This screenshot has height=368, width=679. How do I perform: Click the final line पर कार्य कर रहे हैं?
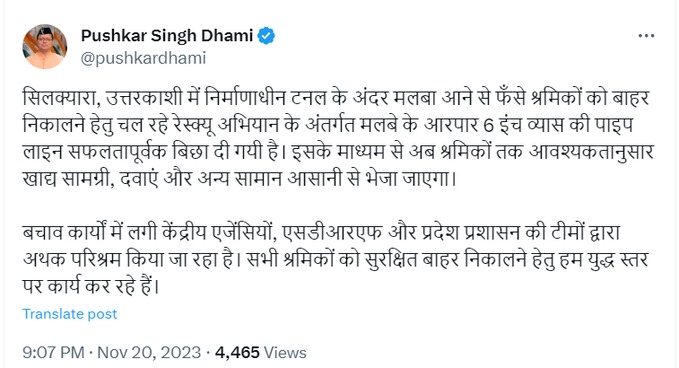tap(91, 287)
